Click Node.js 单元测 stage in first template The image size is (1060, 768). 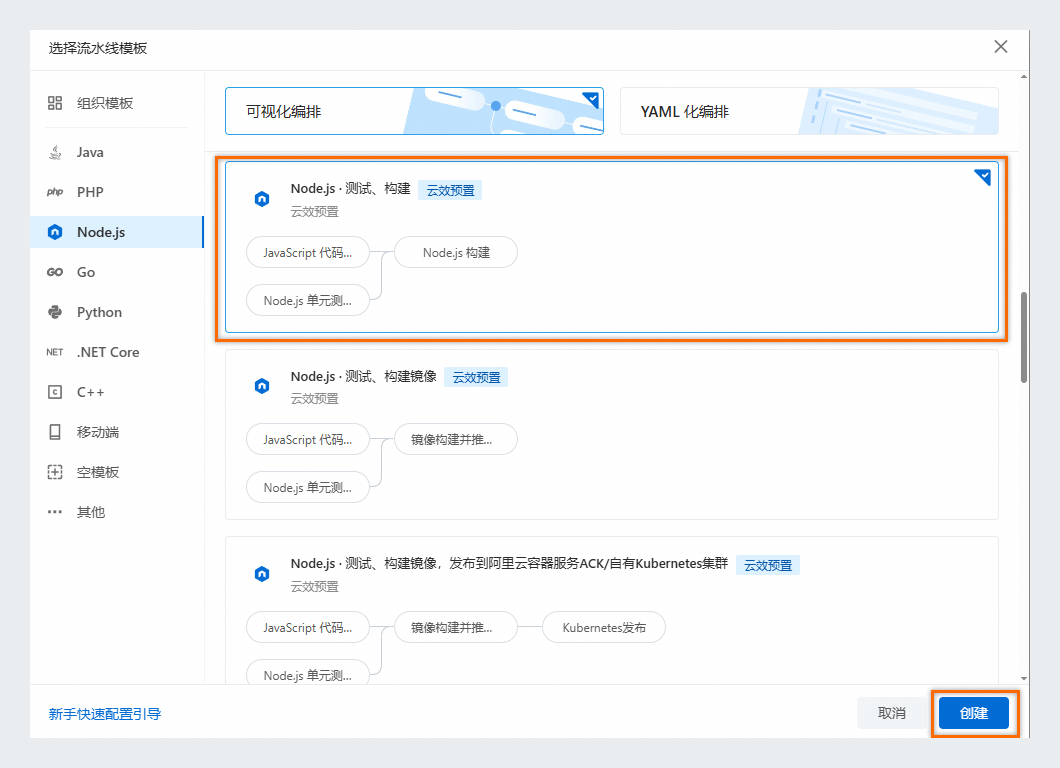point(308,300)
